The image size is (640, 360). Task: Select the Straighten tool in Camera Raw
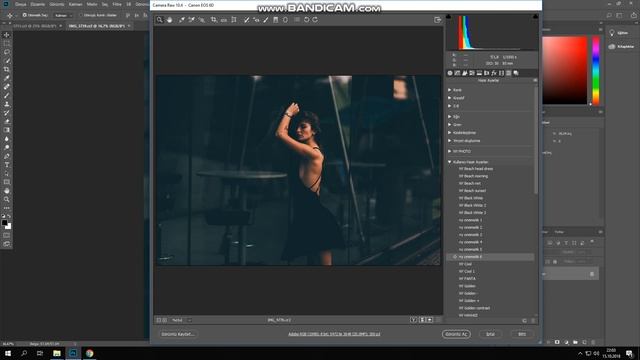coord(224,20)
